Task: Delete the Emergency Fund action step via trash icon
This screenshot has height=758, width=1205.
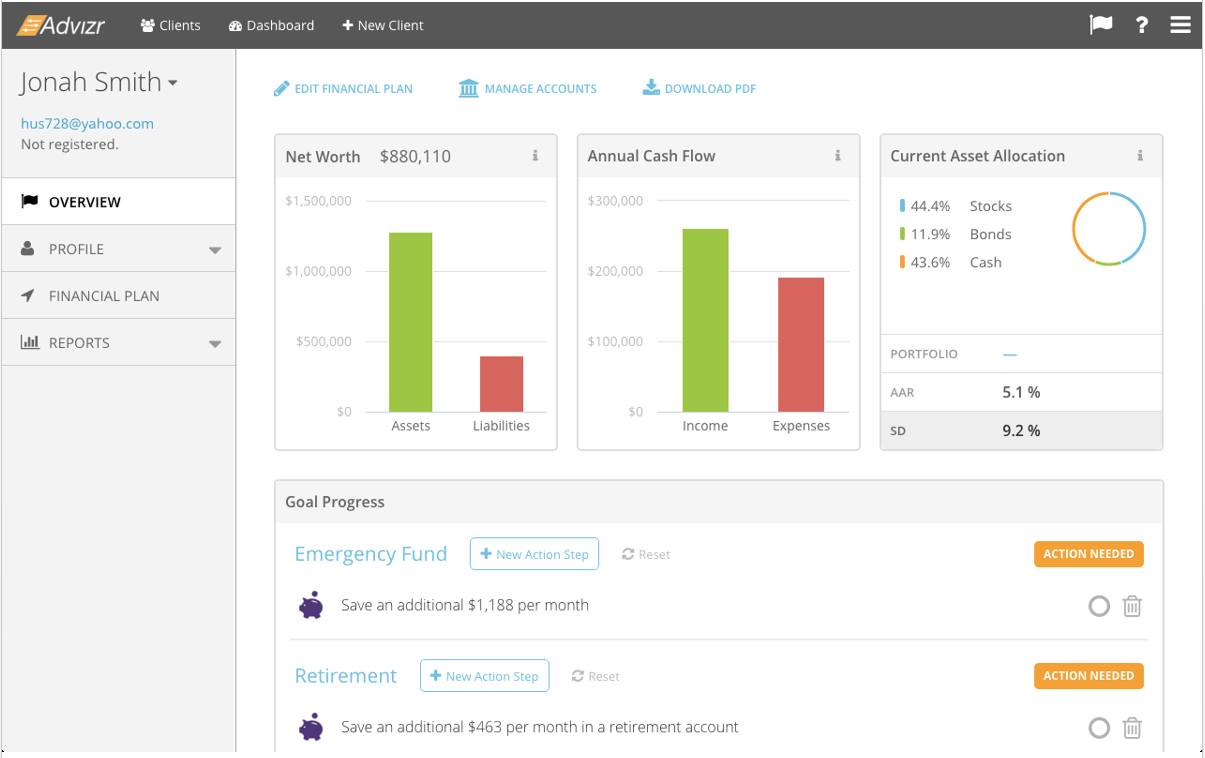Action: point(1131,606)
